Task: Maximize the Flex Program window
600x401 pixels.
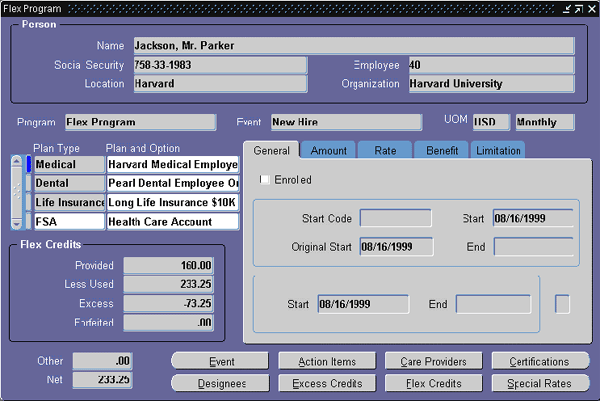Action: tap(579, 8)
